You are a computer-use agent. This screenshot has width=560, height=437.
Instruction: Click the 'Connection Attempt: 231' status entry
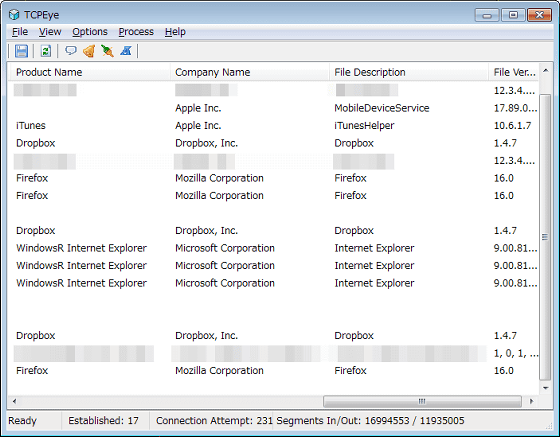tap(214, 421)
